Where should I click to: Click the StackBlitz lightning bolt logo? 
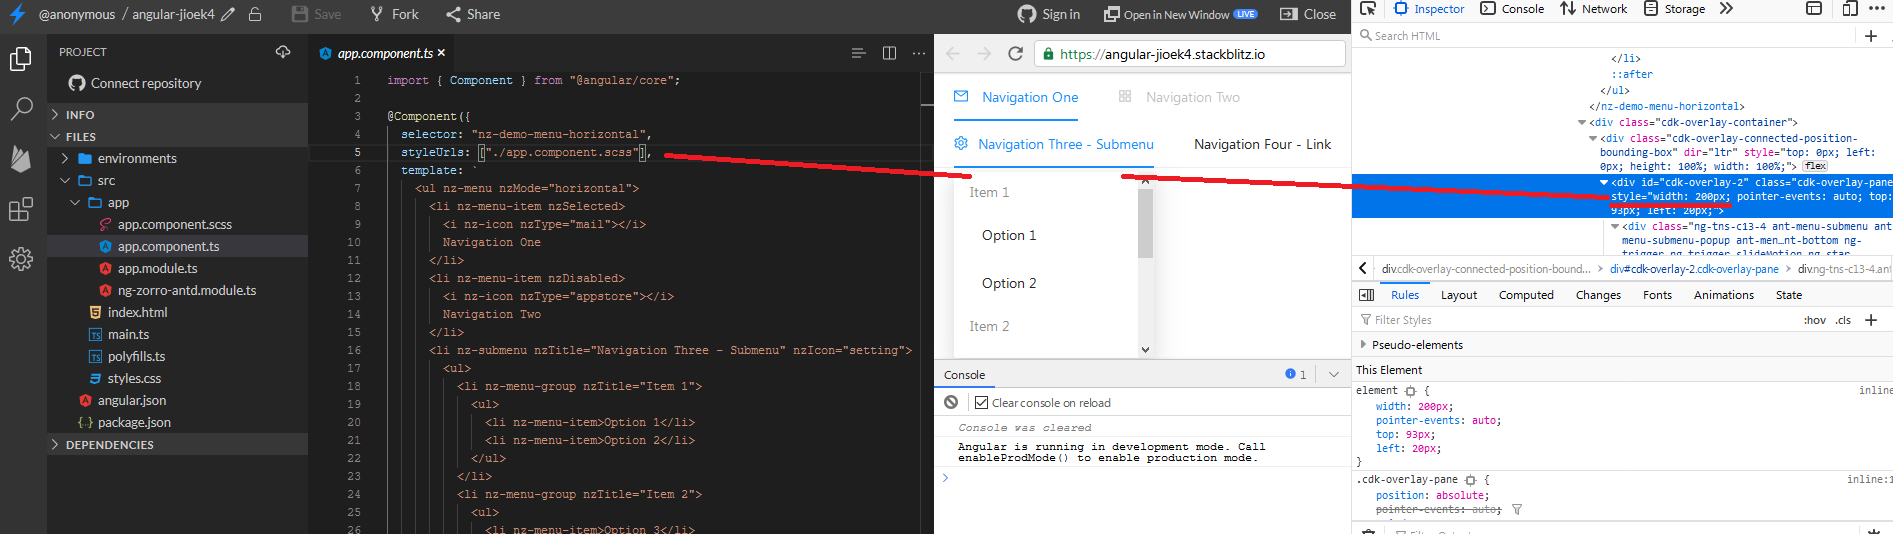pos(17,14)
